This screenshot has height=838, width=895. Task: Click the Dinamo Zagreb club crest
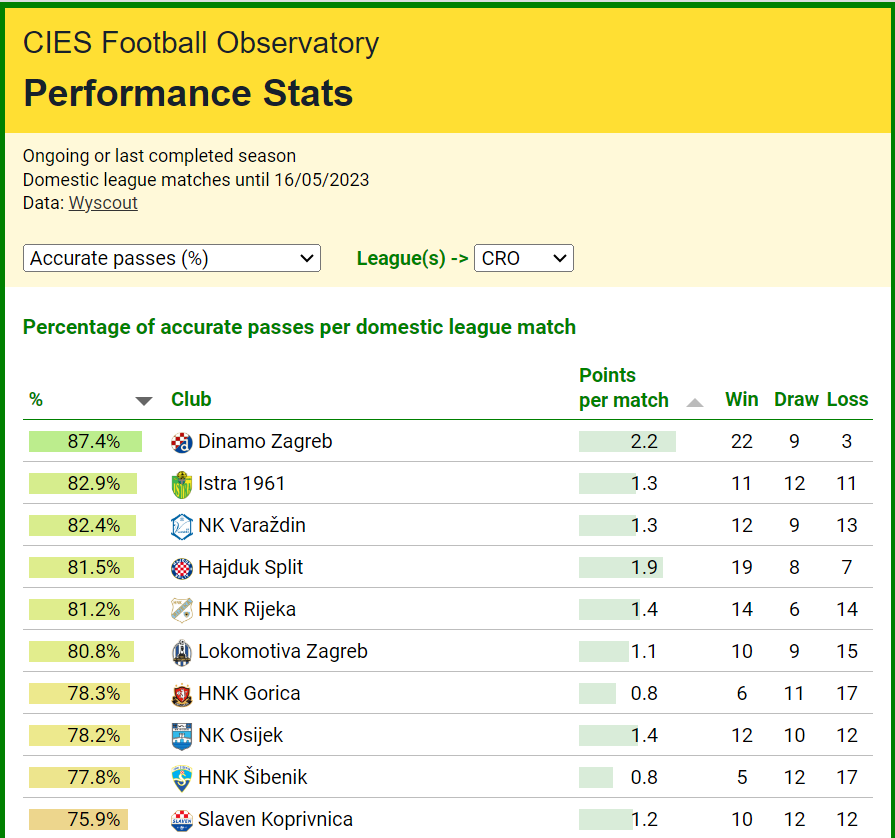point(181,442)
